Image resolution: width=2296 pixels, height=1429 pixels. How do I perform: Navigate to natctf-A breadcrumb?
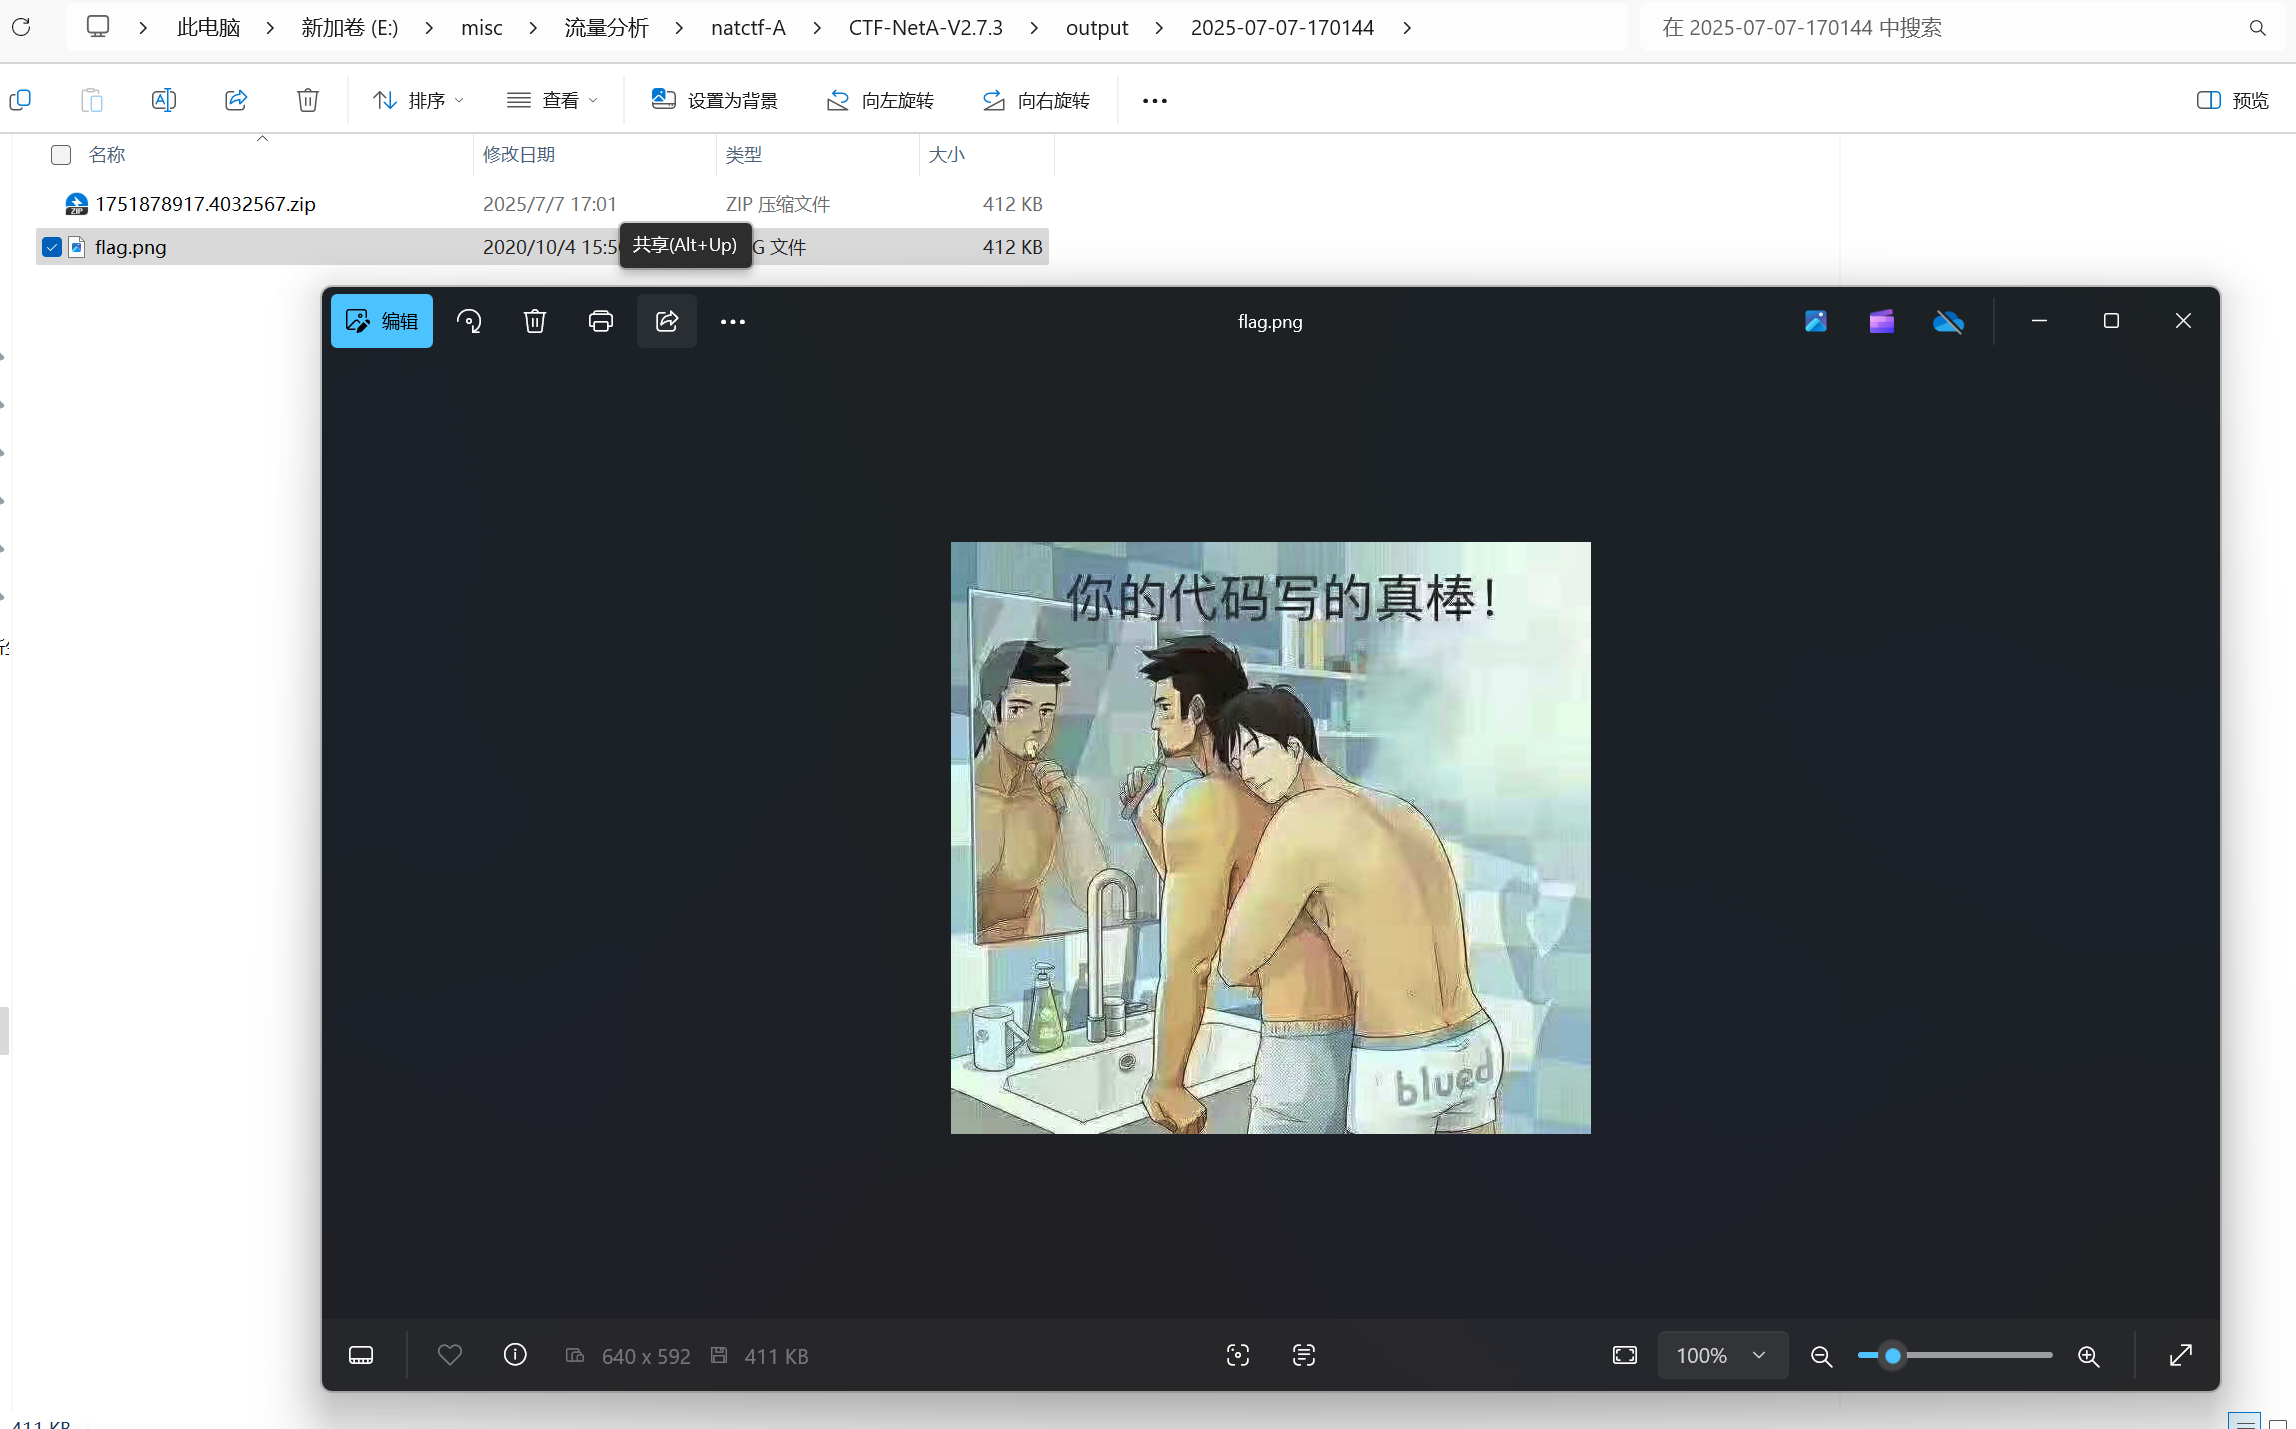[748, 27]
